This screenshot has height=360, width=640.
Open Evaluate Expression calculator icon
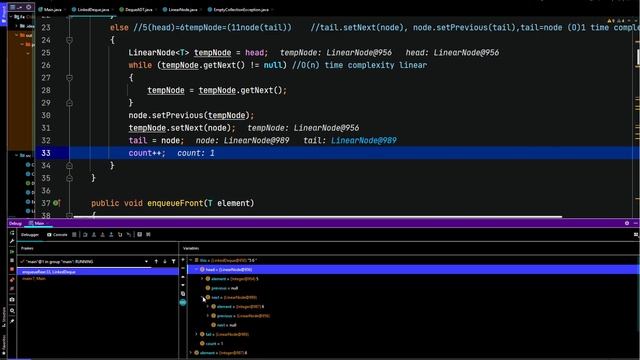[x=139, y=235]
